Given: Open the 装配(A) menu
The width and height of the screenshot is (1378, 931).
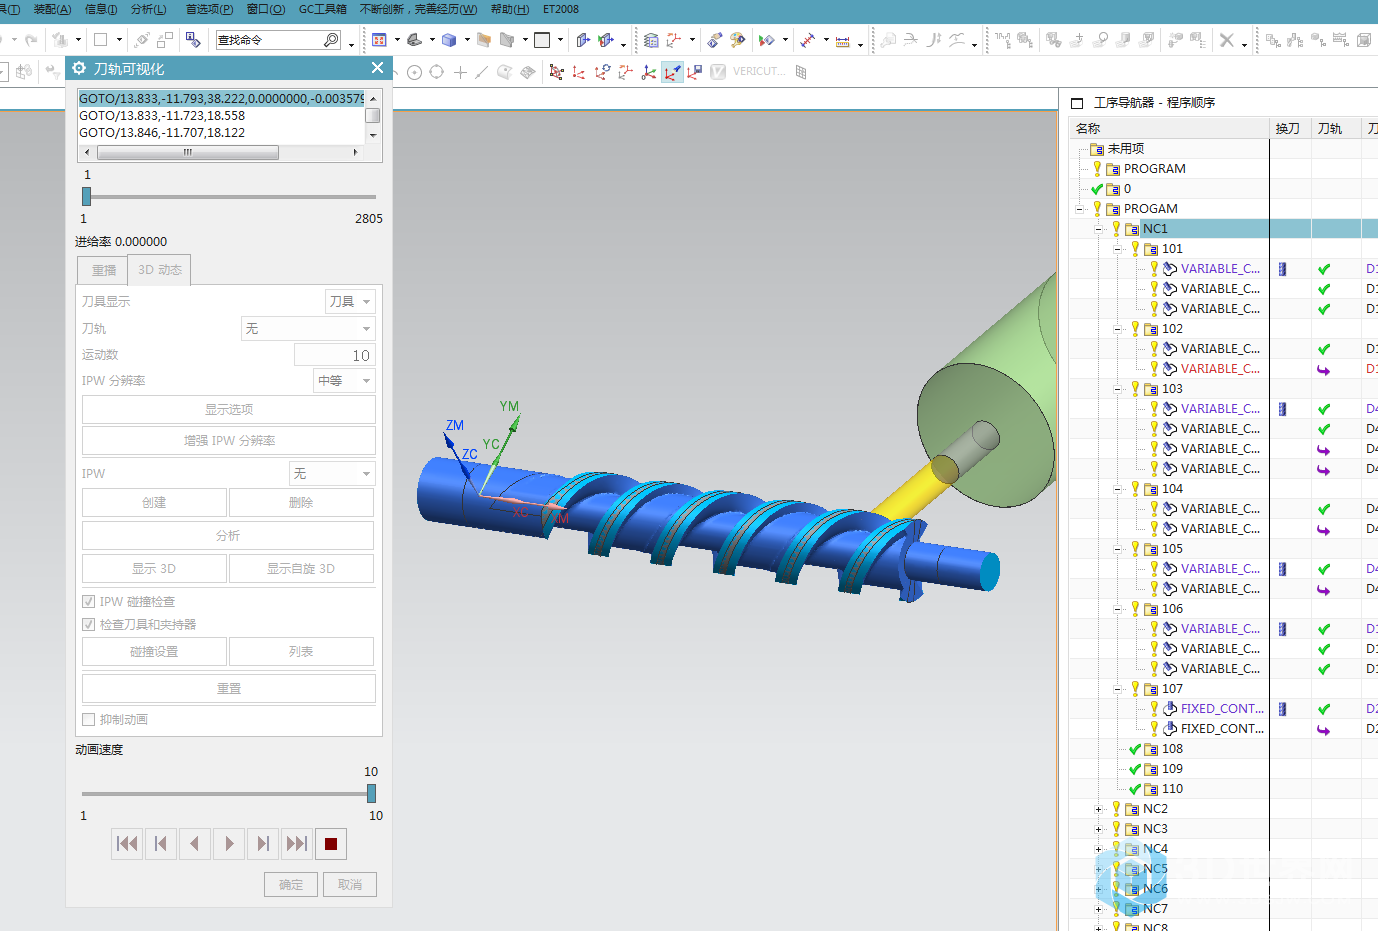Looking at the screenshot, I should [x=52, y=9].
